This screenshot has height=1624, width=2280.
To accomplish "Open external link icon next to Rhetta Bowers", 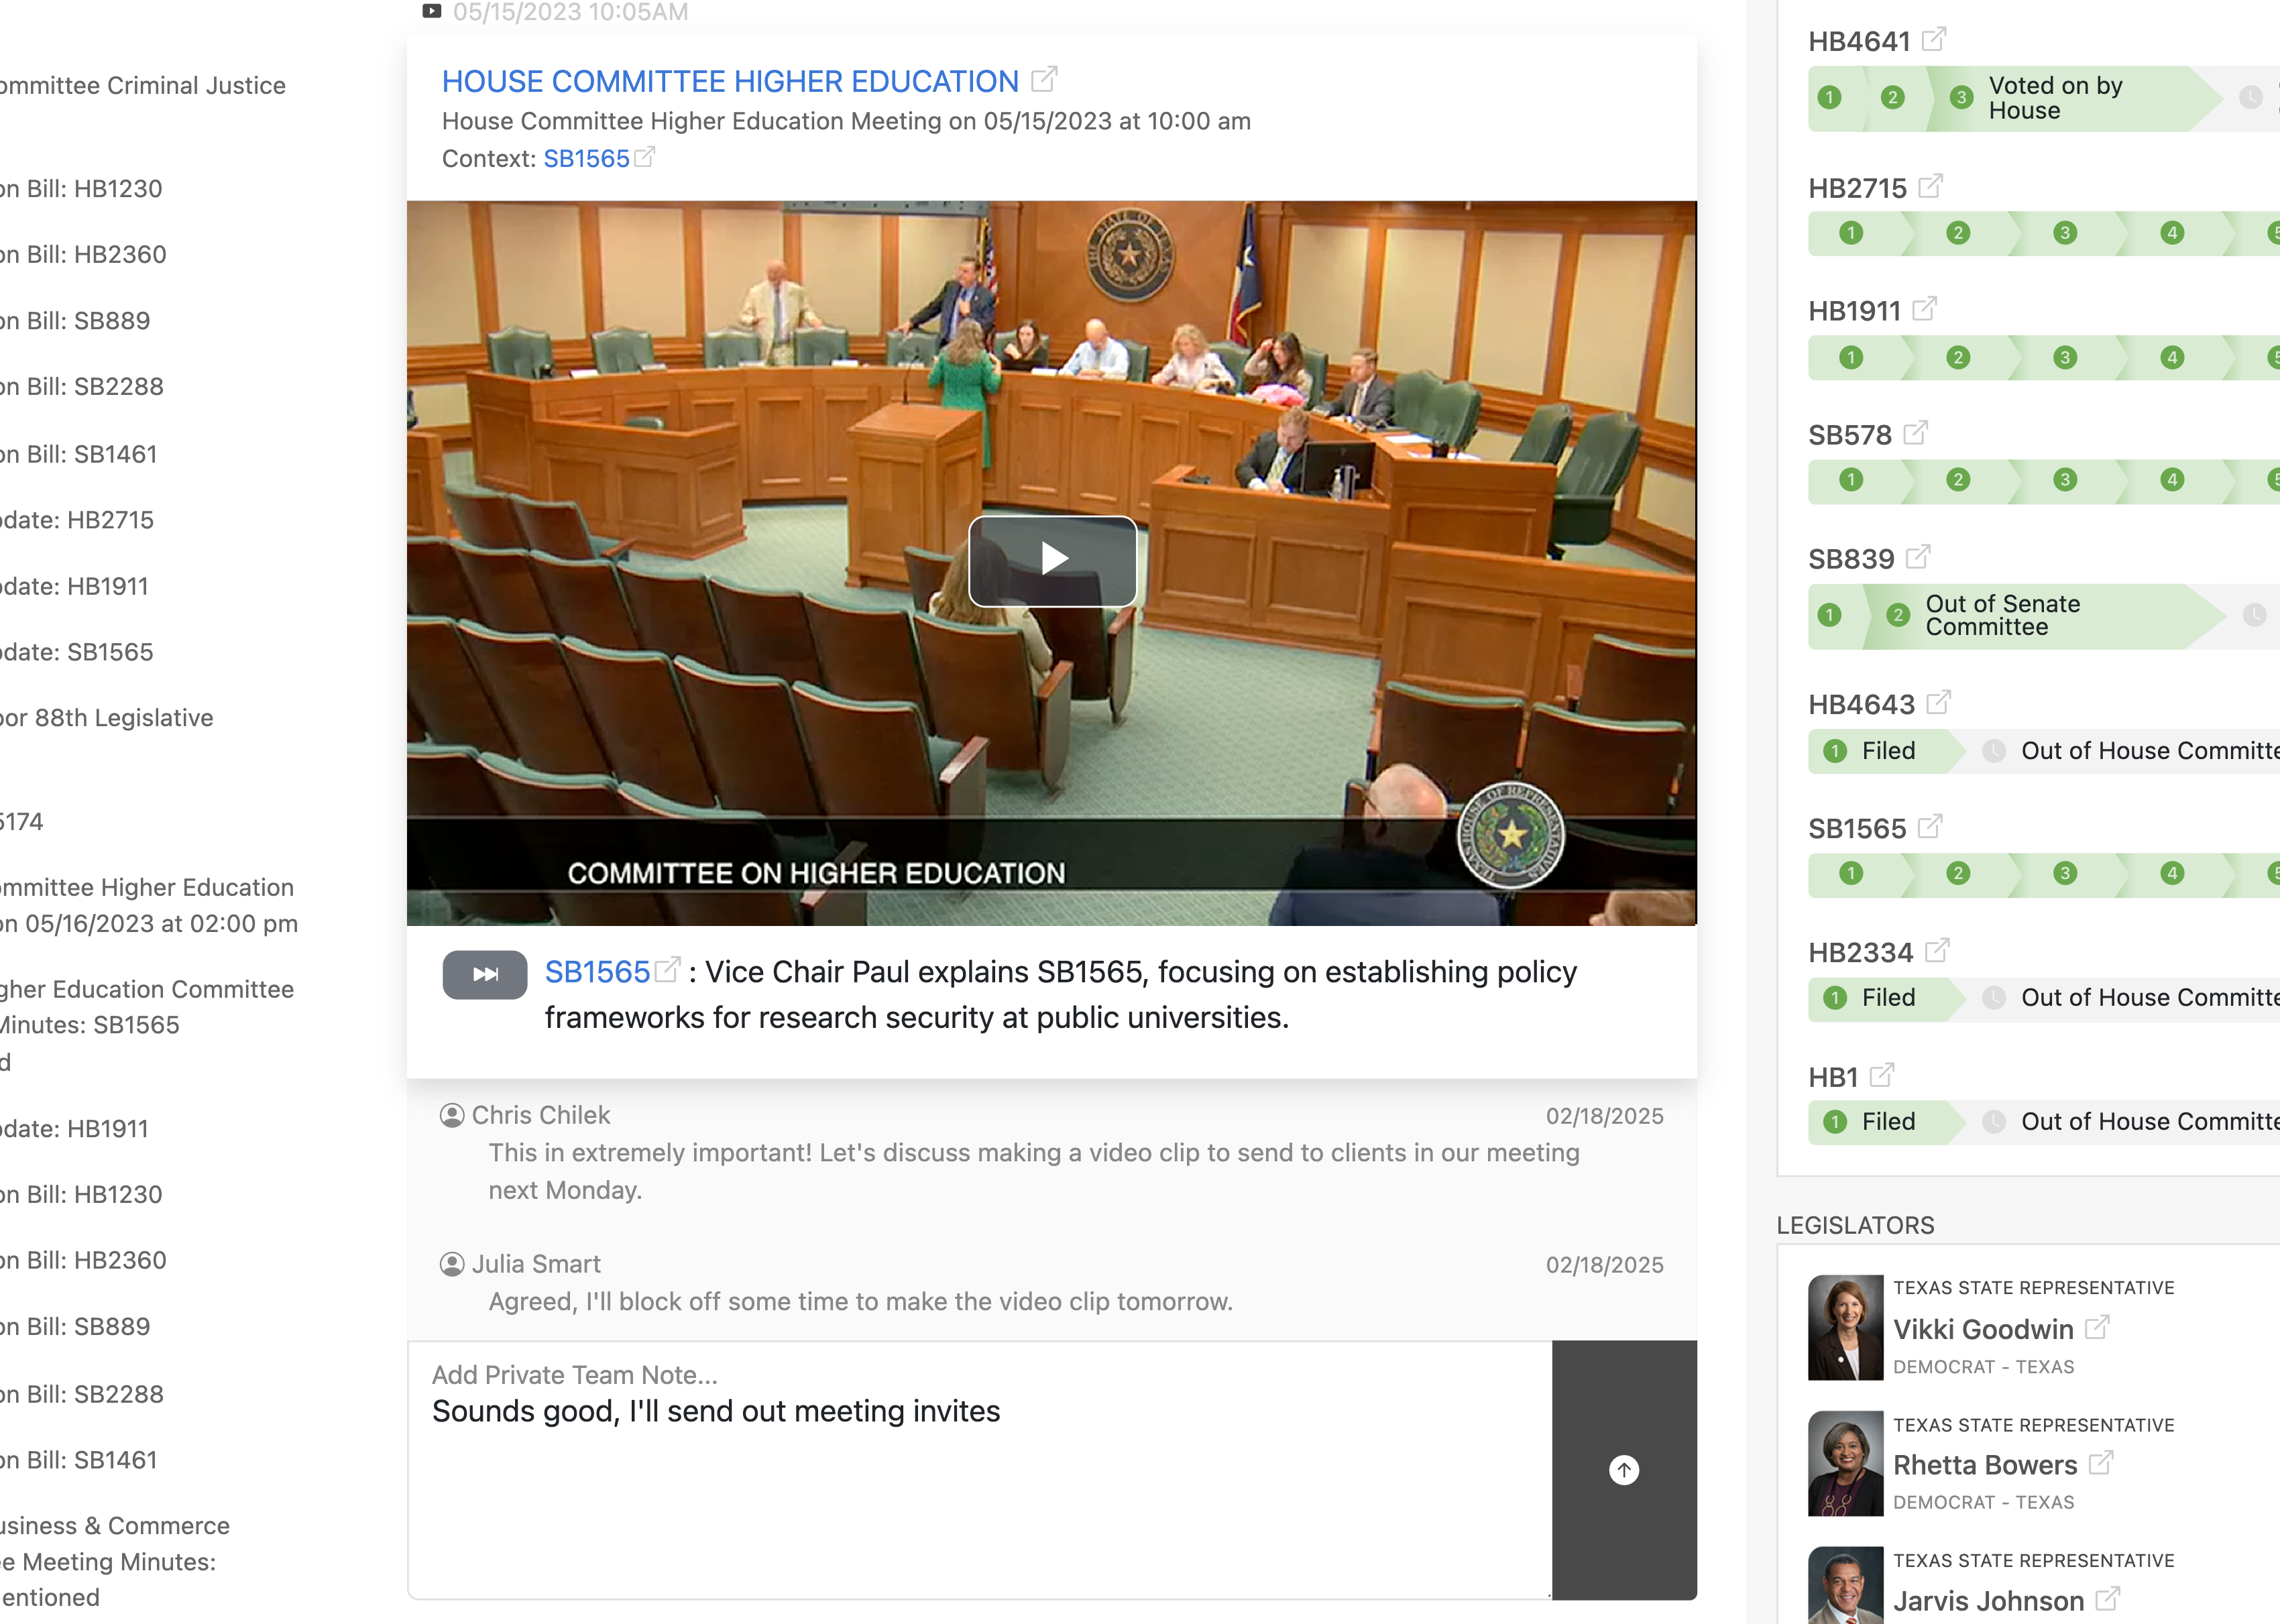I will point(2101,1463).
